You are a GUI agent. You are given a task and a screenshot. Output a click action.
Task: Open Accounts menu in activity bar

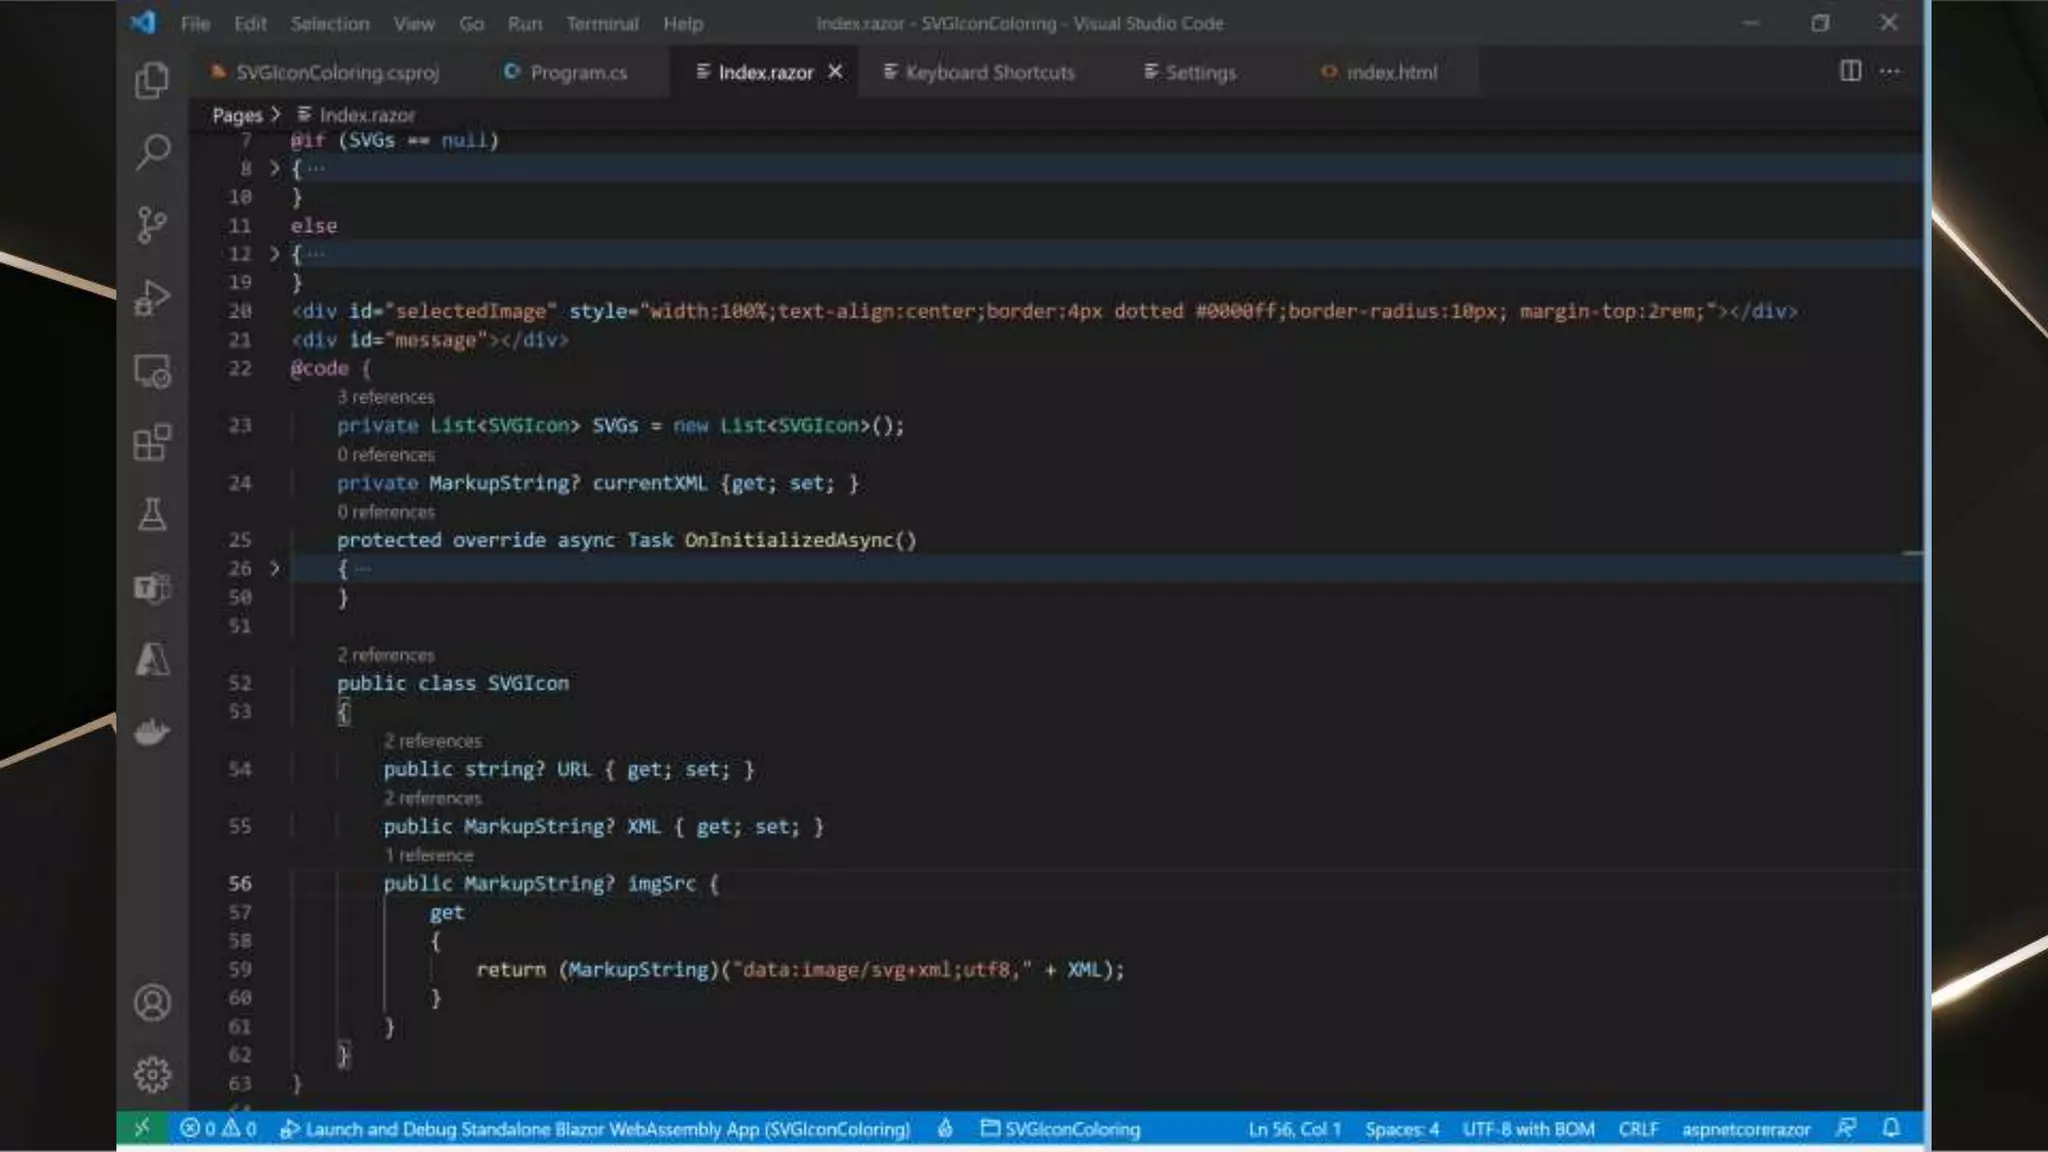(x=152, y=1003)
